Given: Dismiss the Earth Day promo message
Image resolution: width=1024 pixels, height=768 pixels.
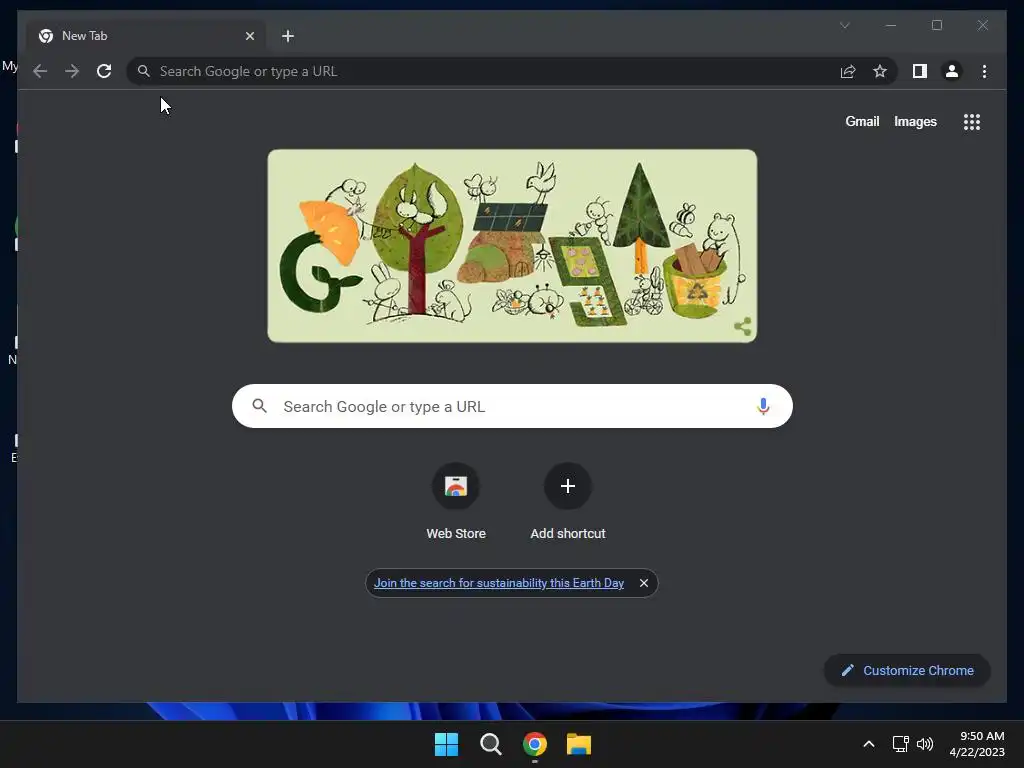Looking at the screenshot, I should [644, 583].
